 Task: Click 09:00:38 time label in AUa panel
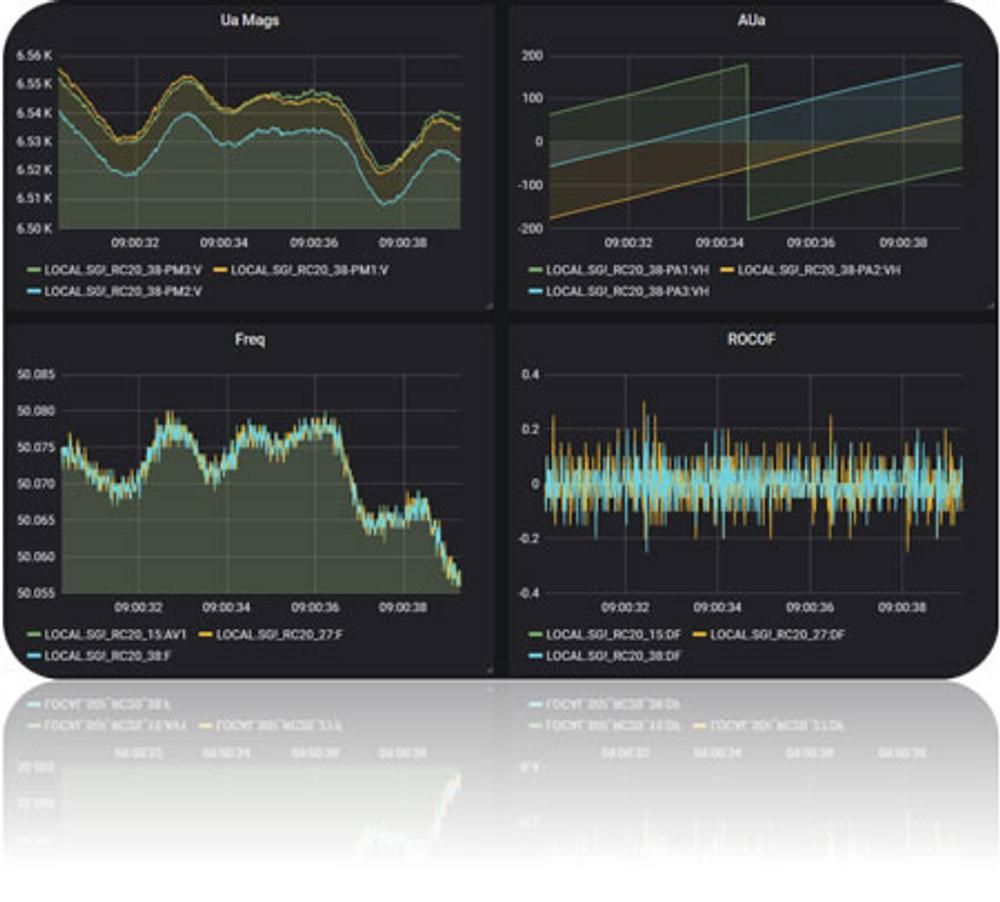click(x=903, y=242)
